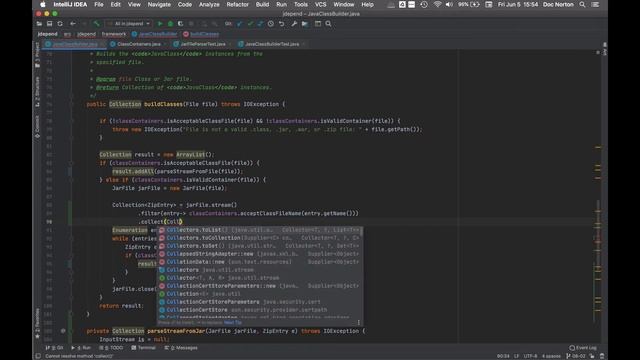Screen dimensions: 640x360
Task: Click the Git push arrow icon
Action: 260,24
